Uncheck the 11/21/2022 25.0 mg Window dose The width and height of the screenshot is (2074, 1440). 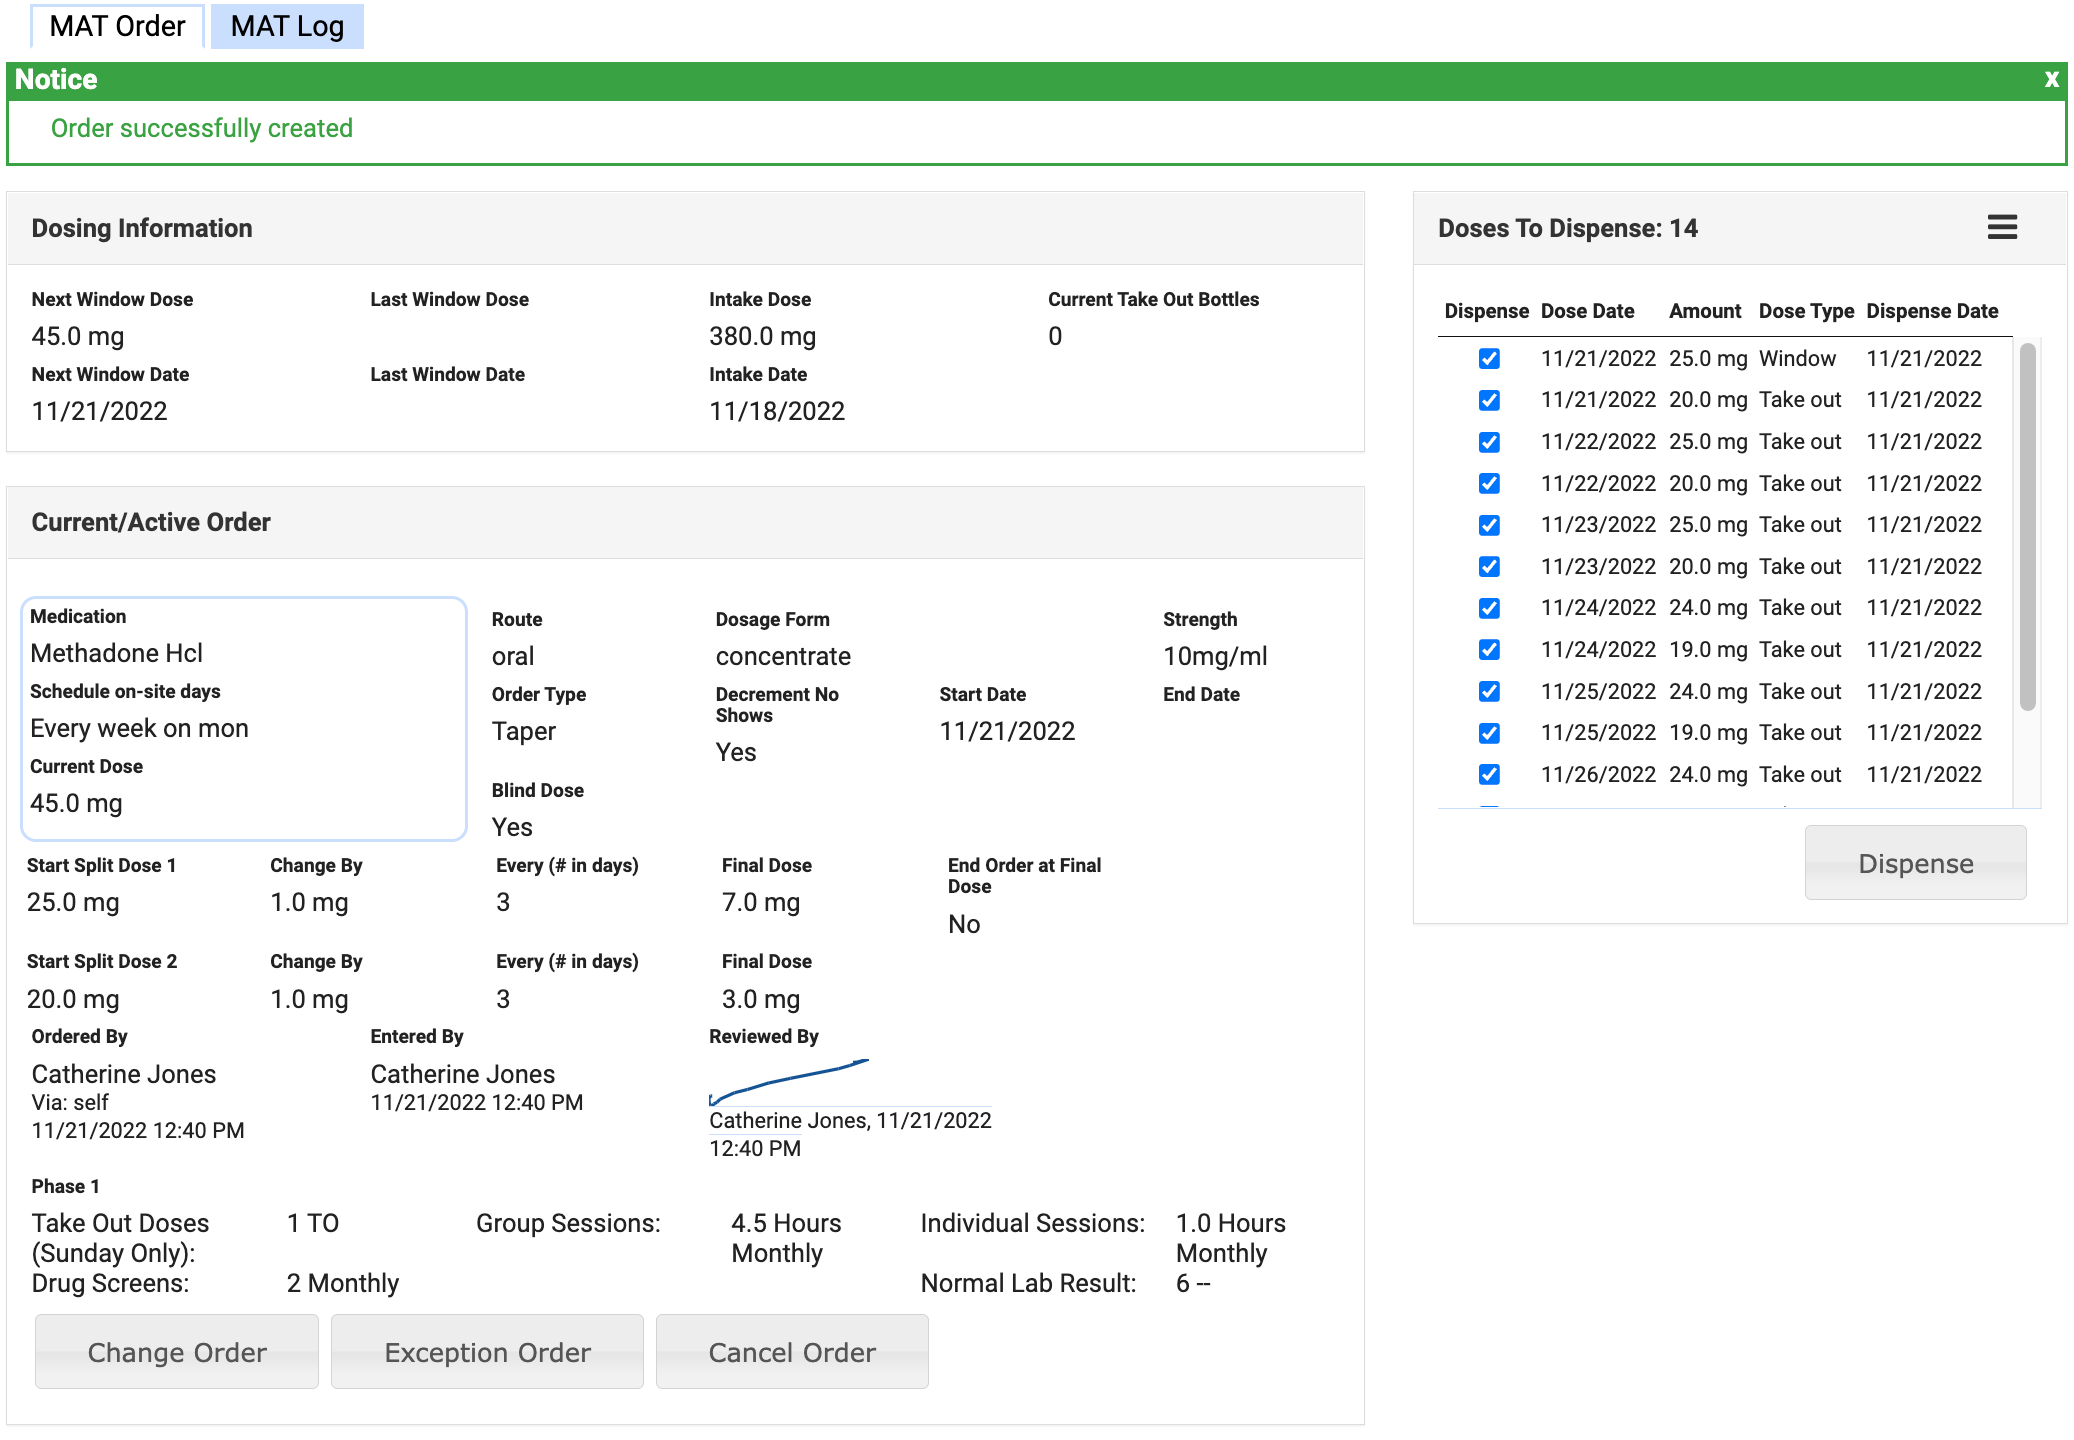click(1489, 358)
